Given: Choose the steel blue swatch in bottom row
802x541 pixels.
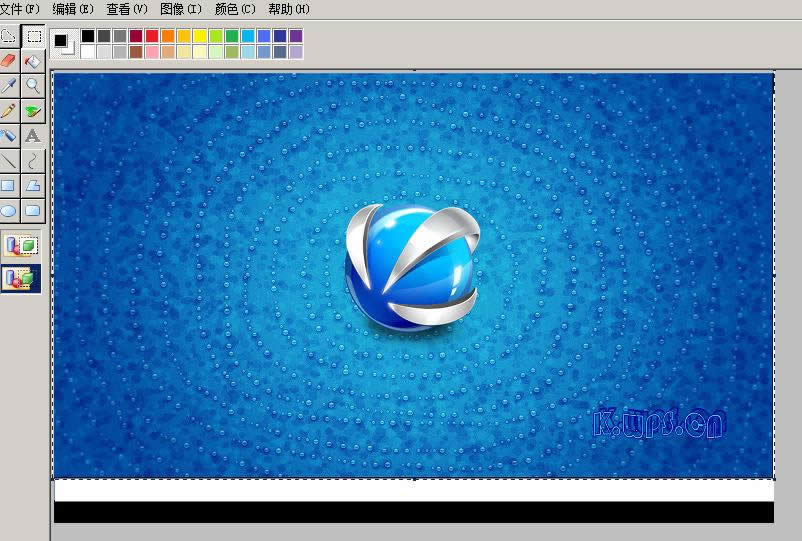Looking at the screenshot, I should click(x=264, y=52).
